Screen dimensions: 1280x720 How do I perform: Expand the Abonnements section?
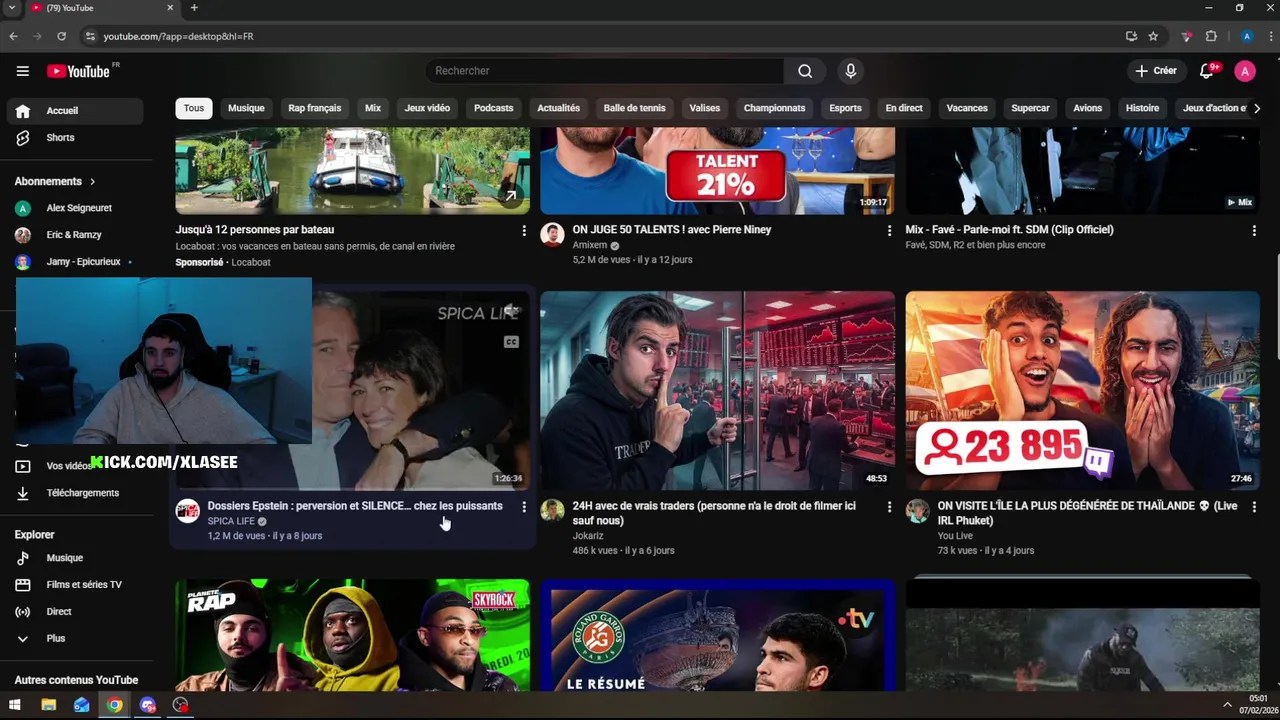pos(55,181)
